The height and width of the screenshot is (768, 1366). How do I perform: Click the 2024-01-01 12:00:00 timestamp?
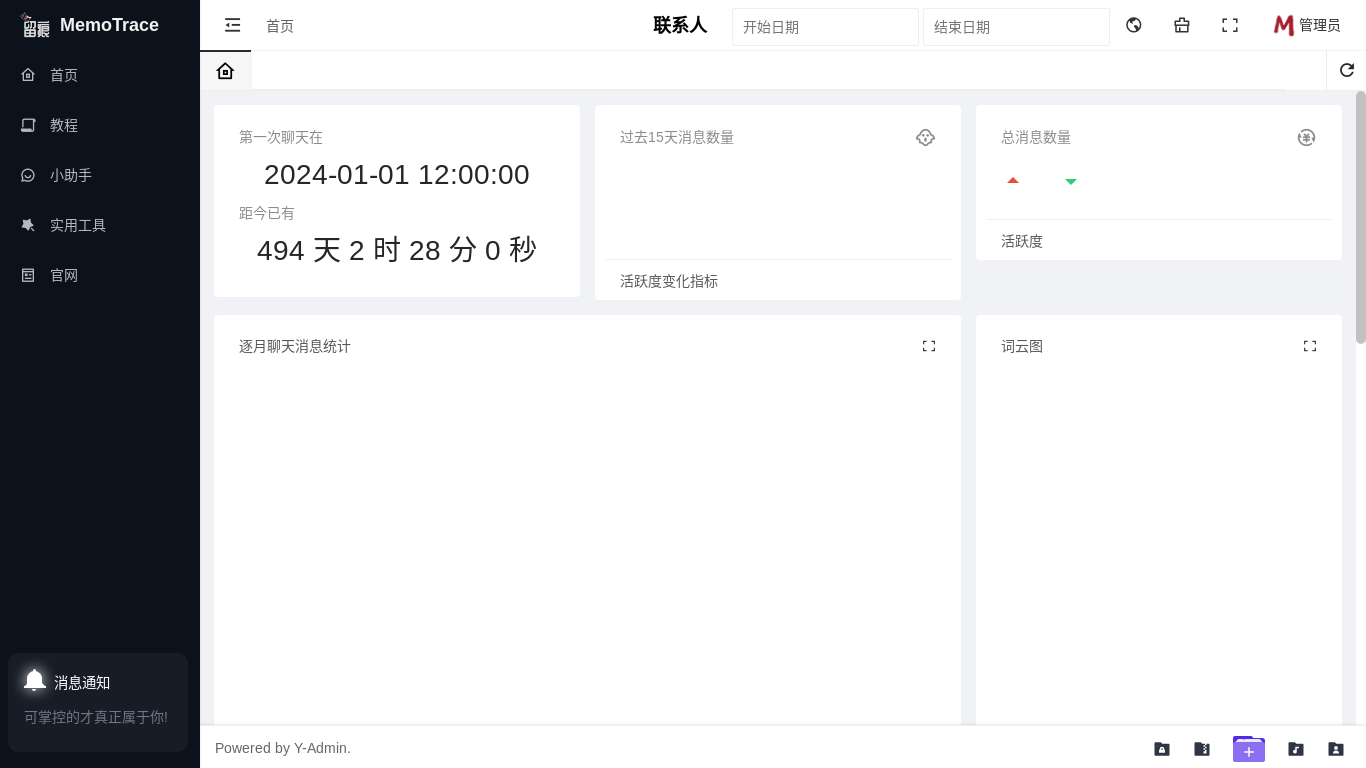tap(397, 175)
